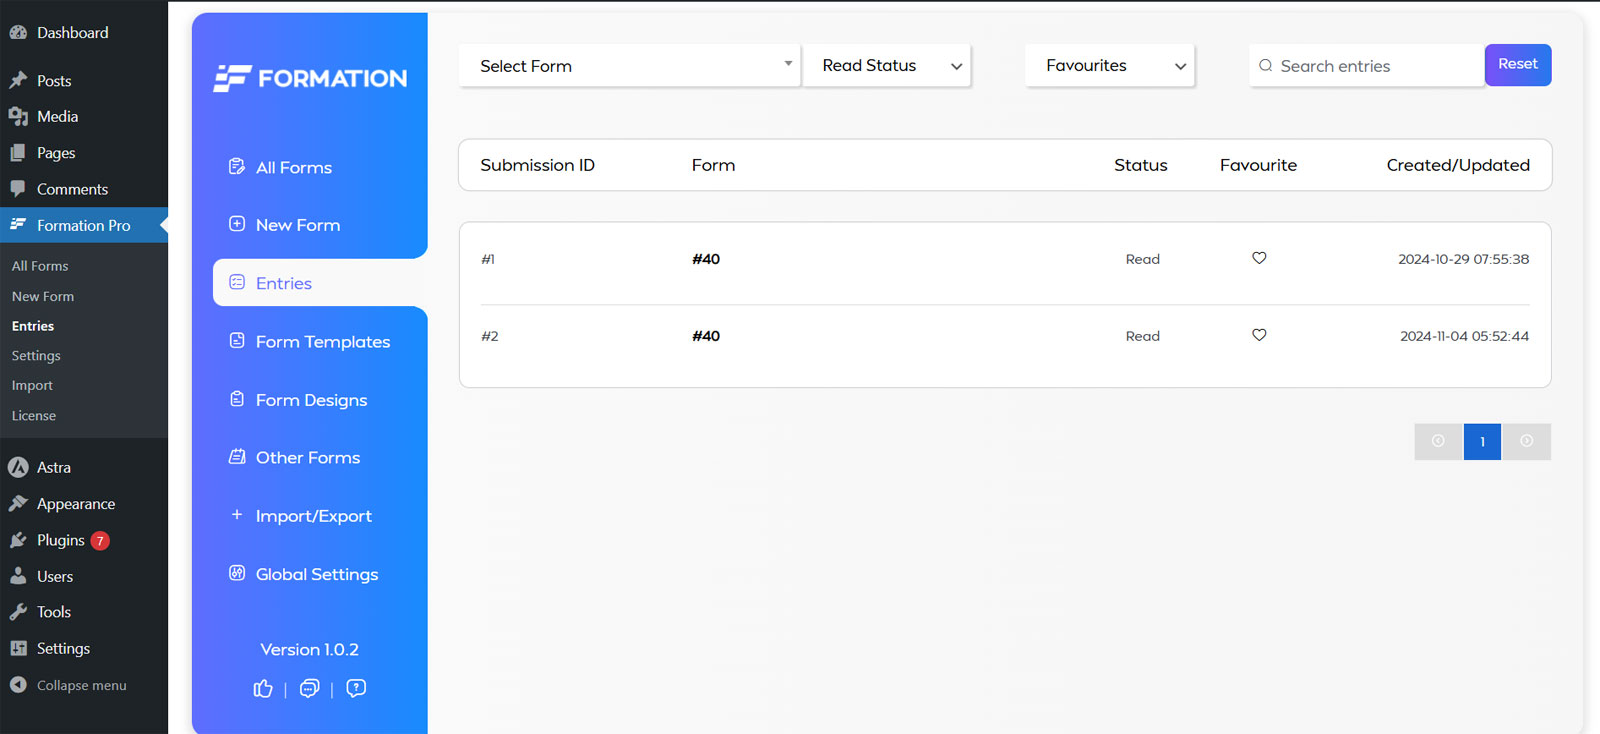Screen dimensions: 1600x734
Task: Open form #40 of submission #1
Action: pos(706,259)
